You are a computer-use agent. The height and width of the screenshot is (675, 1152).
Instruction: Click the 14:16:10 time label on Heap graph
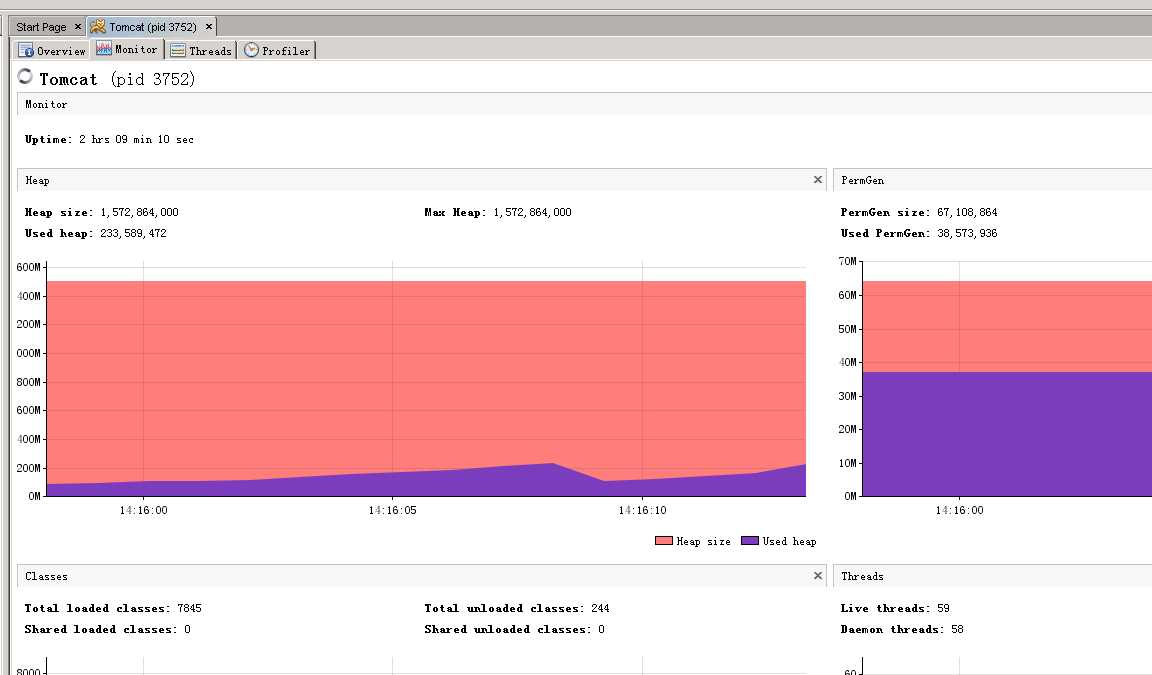click(x=642, y=510)
